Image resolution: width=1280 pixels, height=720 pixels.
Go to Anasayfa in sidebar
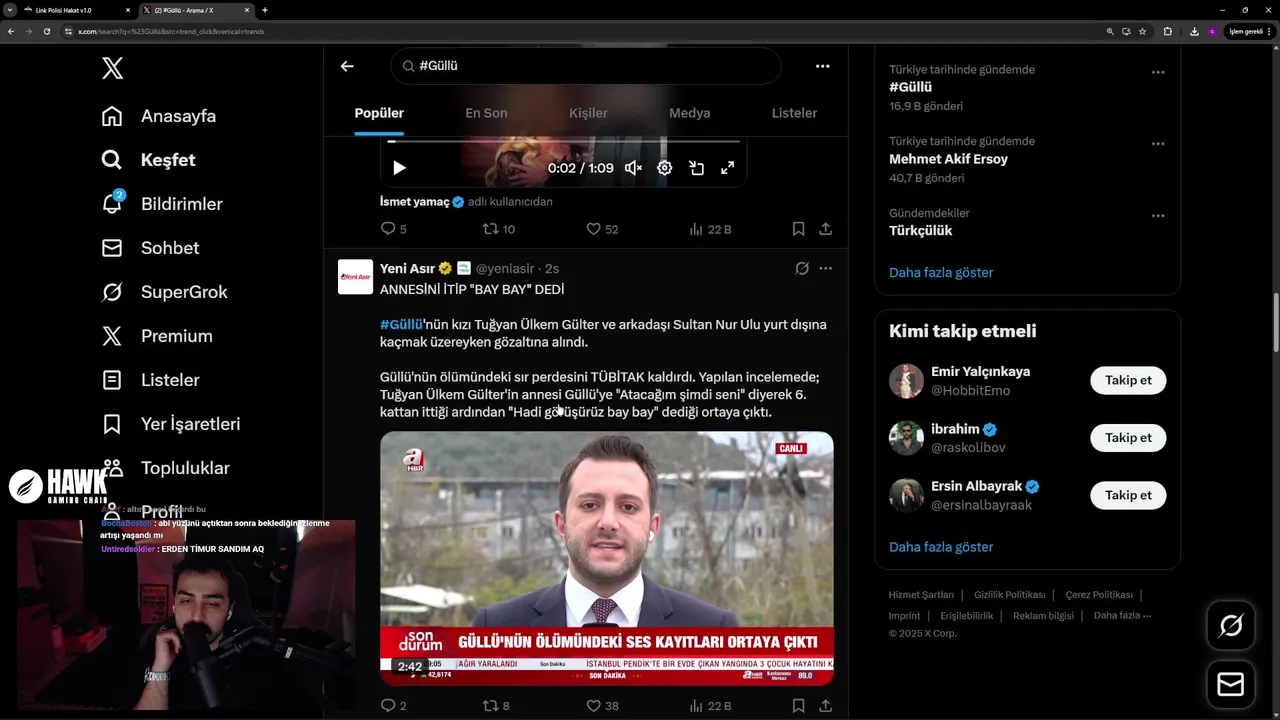(159, 116)
